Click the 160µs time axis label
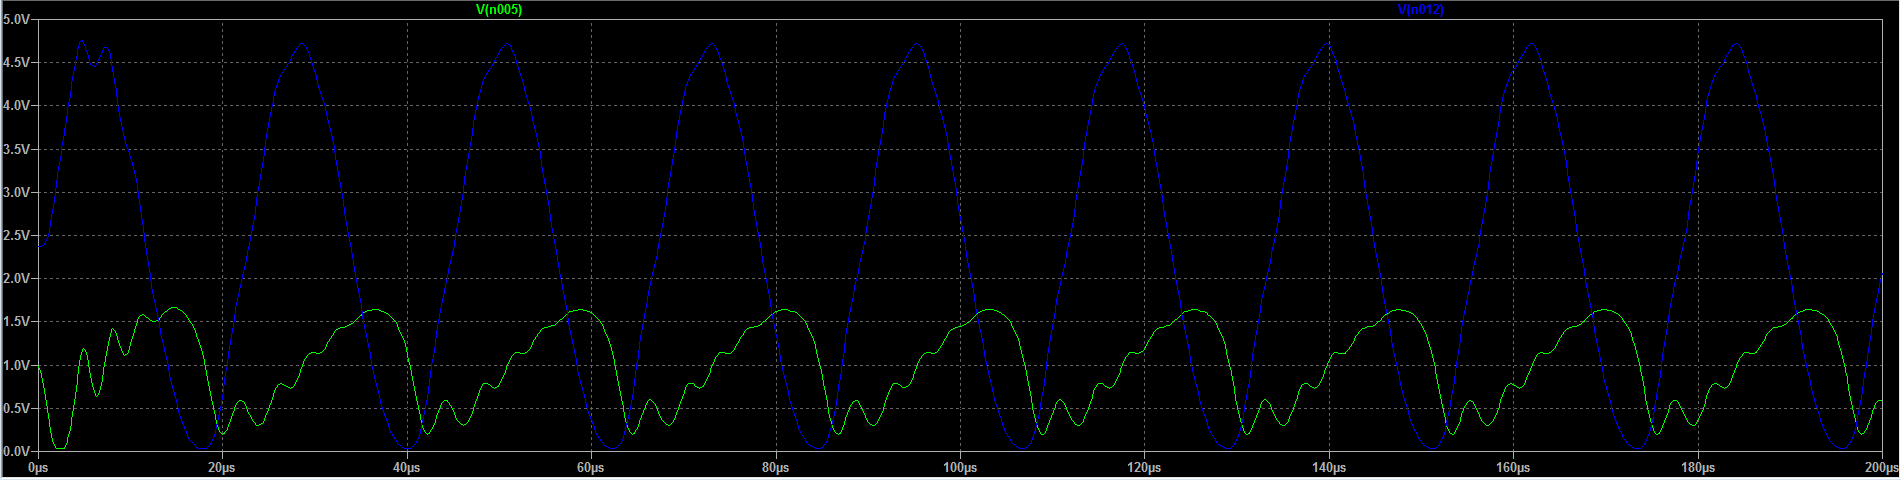The width and height of the screenshot is (1901, 480). 1513,468
